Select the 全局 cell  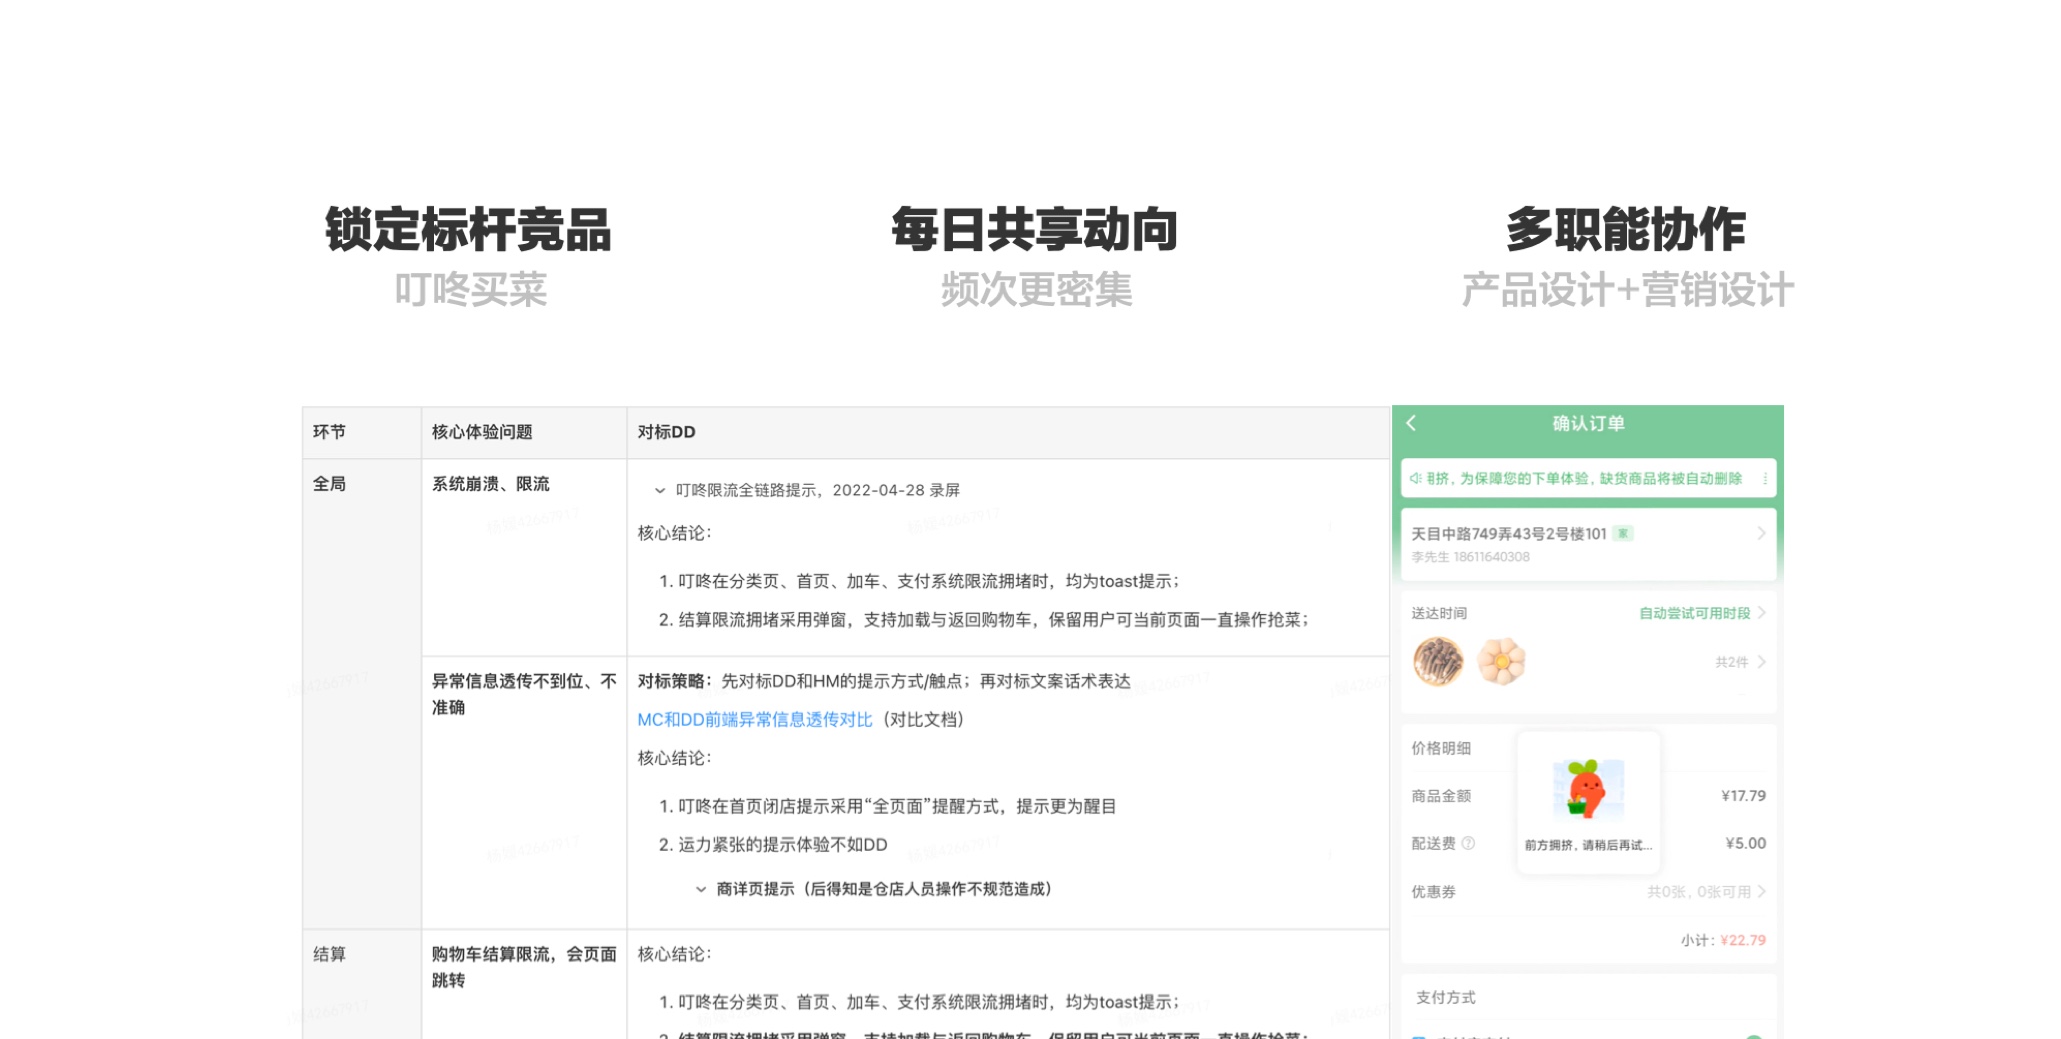click(362, 694)
